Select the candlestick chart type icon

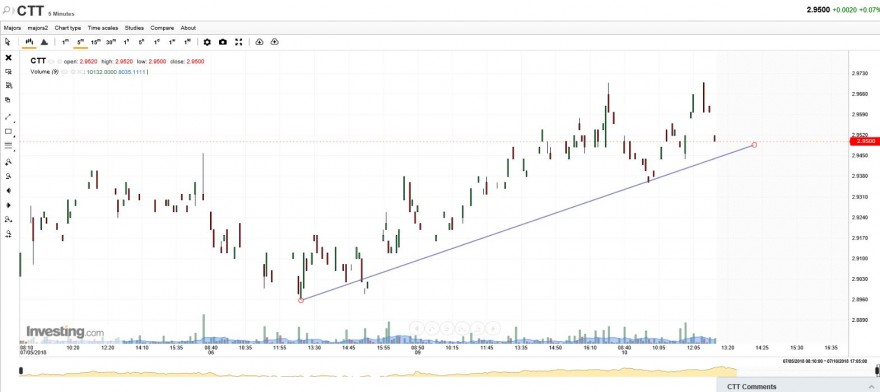point(29,42)
